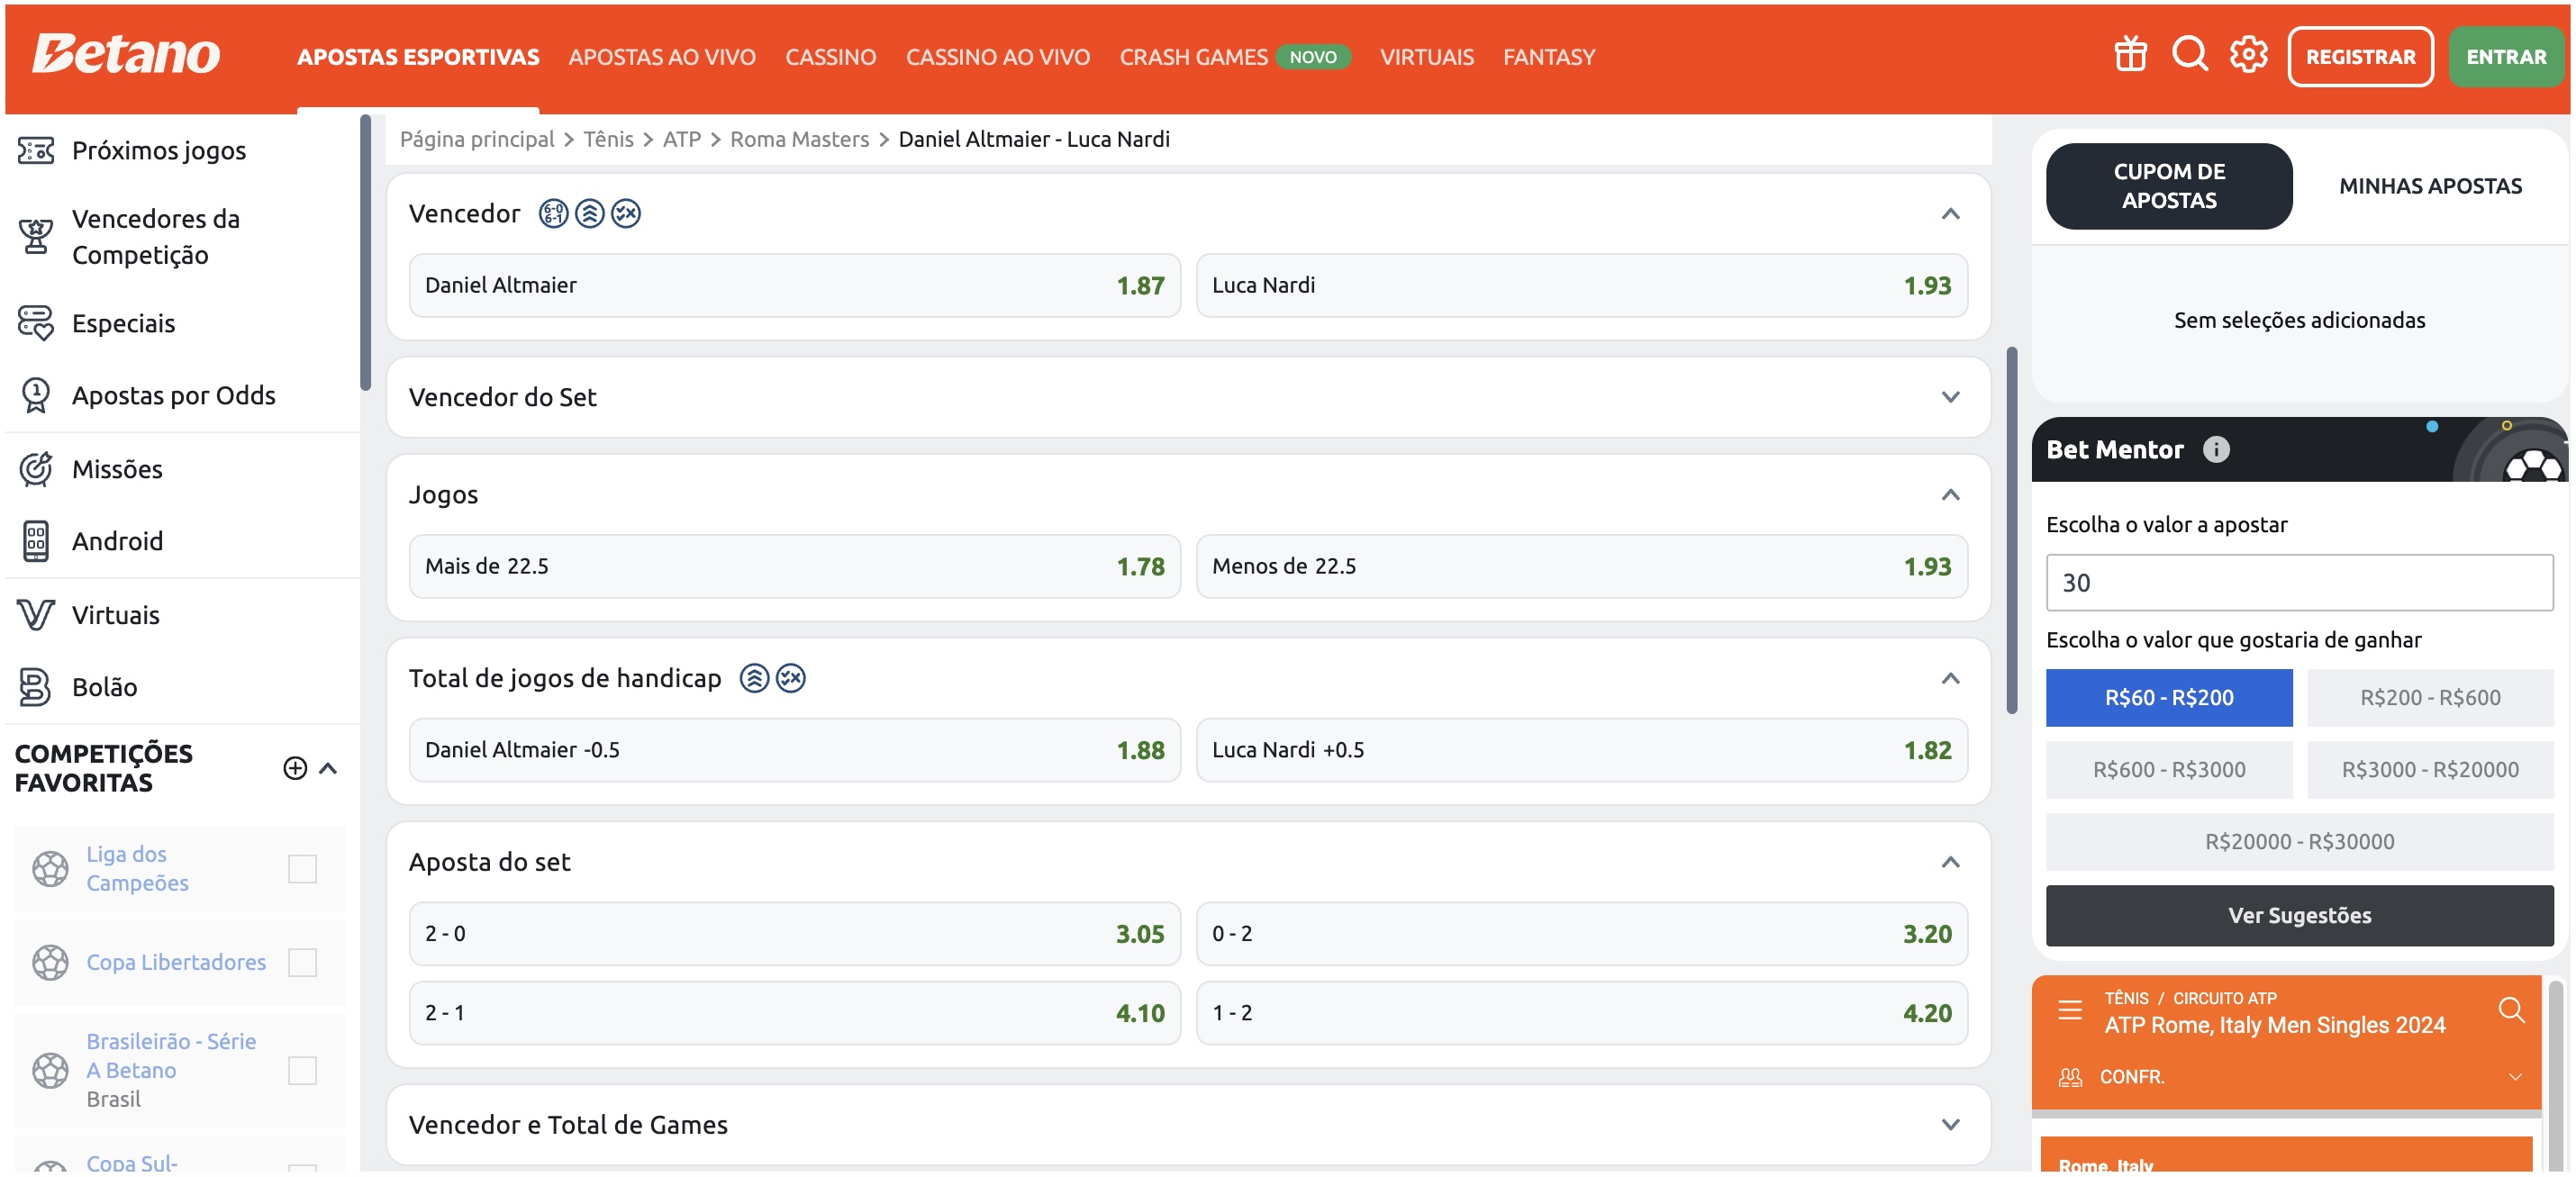Bet on Mais de 22.5 at 1.78
The width and height of the screenshot is (2576, 1177).
(794, 567)
